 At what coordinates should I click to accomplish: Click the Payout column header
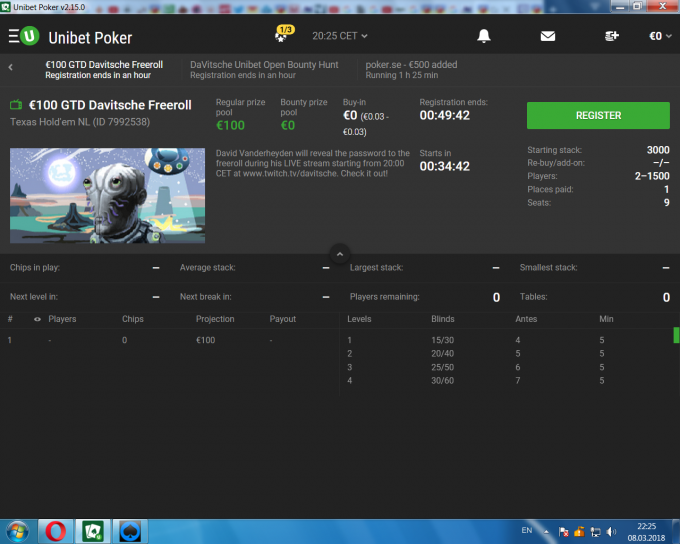pyautogui.click(x=283, y=319)
